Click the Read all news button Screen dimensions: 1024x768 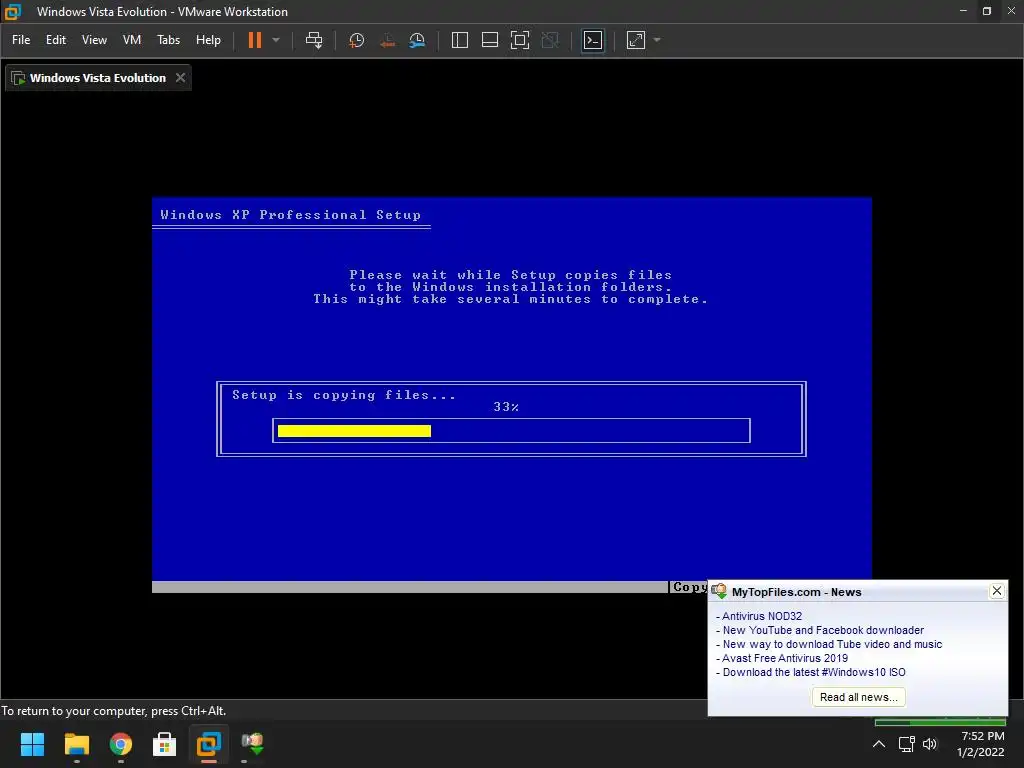coord(859,697)
